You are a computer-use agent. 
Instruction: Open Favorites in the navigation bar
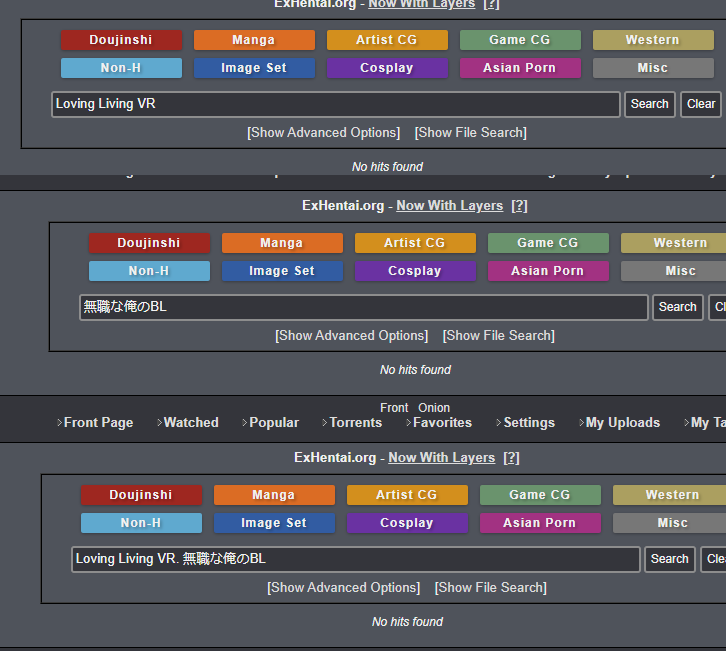pos(442,422)
